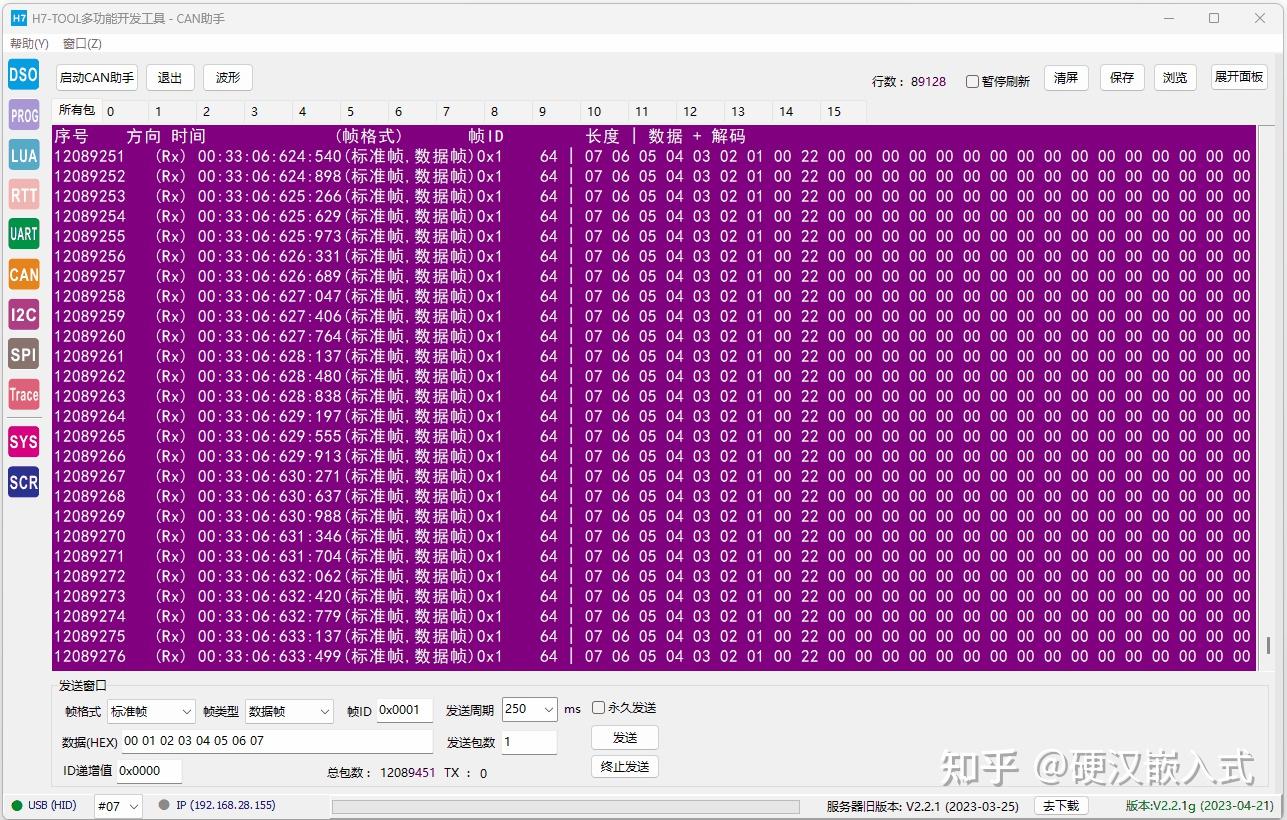The height and width of the screenshot is (820, 1287).
Task: Check the 永久发送 continuous send option
Action: tap(597, 707)
